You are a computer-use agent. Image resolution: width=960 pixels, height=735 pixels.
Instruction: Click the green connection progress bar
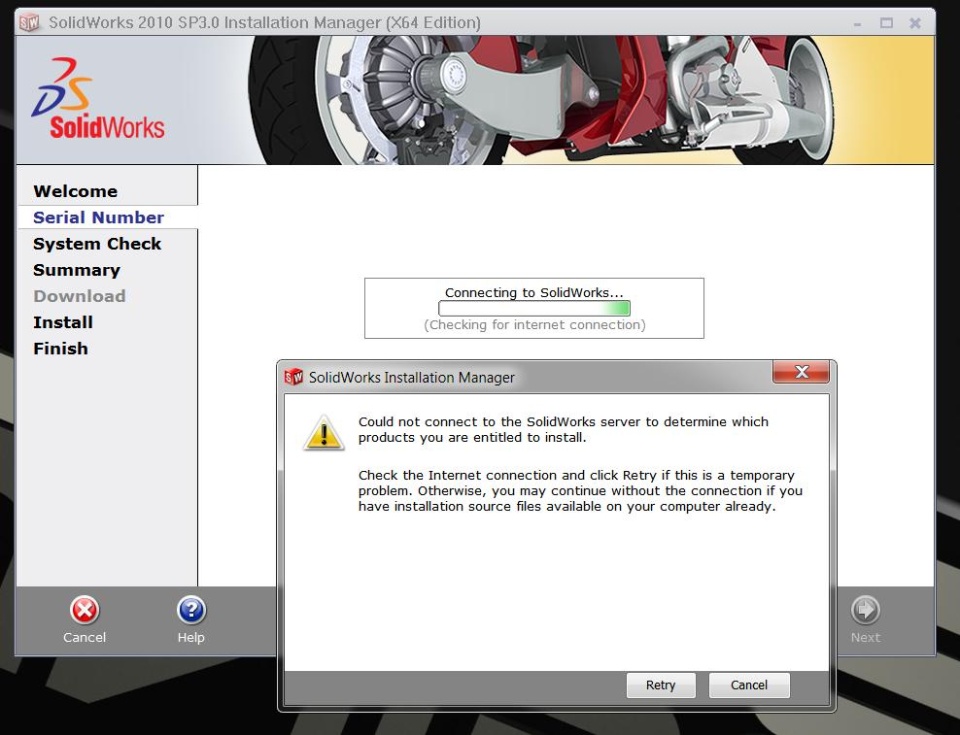point(534,308)
